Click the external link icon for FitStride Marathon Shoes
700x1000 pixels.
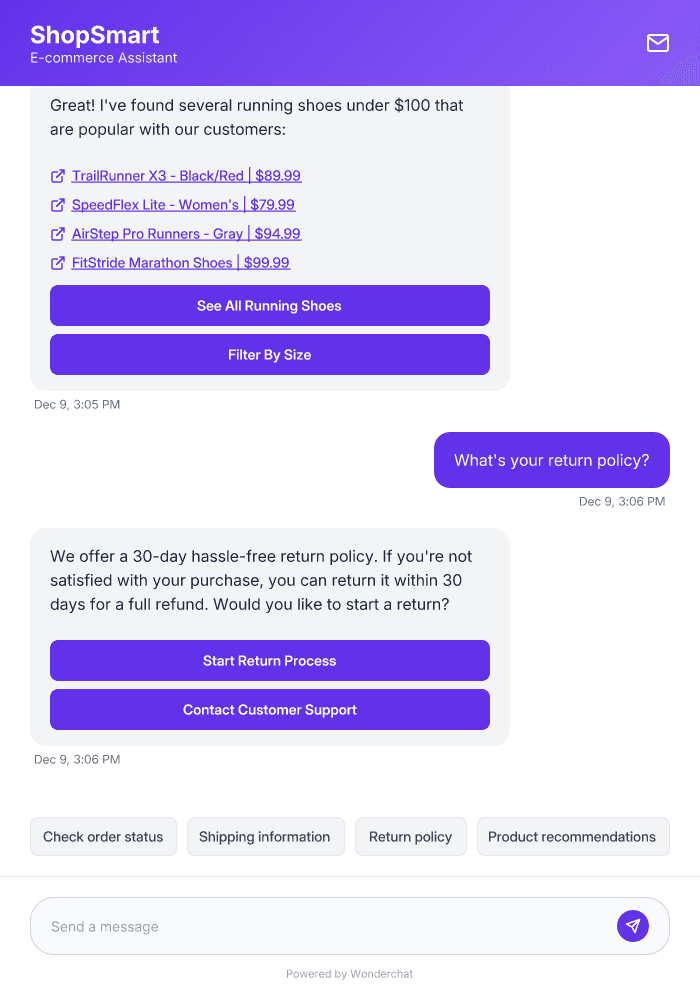57,262
